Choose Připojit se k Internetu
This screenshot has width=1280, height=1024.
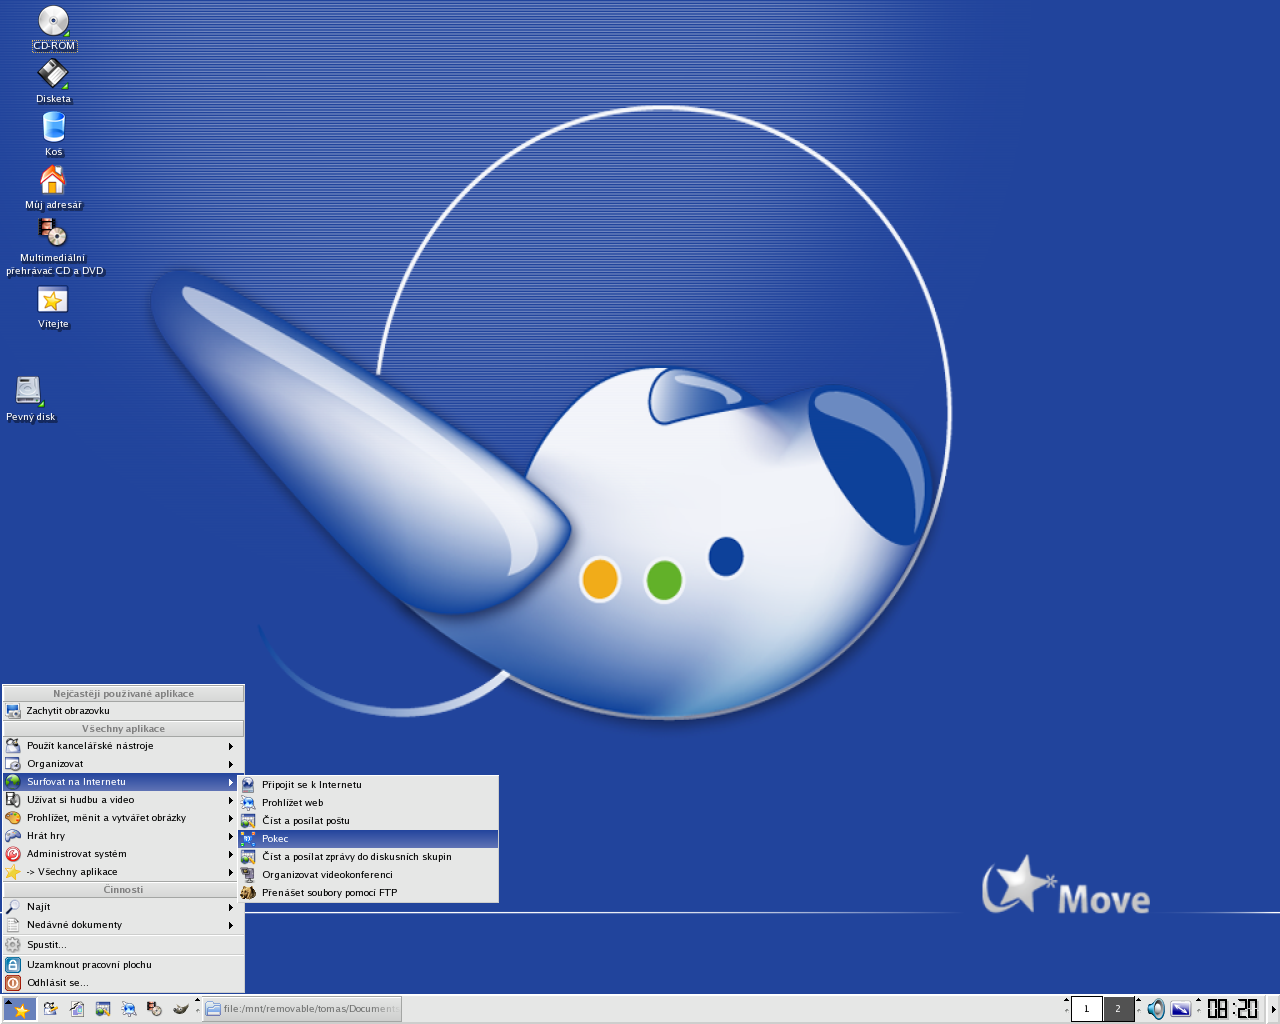(368, 785)
